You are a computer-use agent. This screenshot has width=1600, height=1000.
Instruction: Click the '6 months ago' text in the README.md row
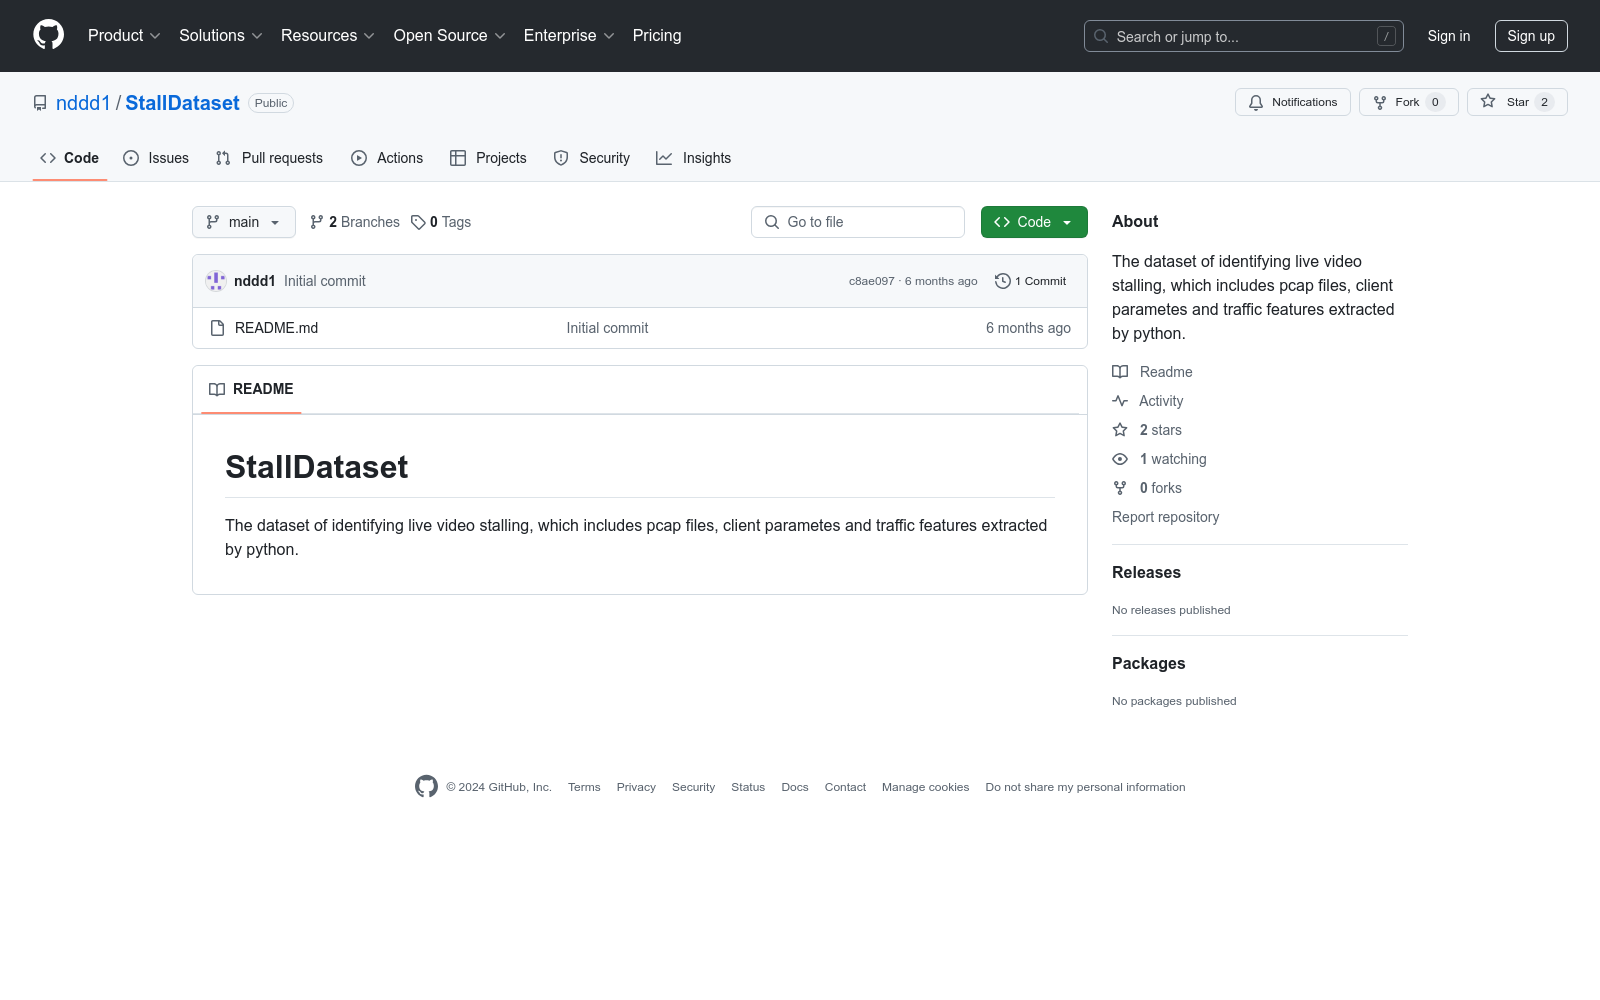pyautogui.click(x=1028, y=328)
